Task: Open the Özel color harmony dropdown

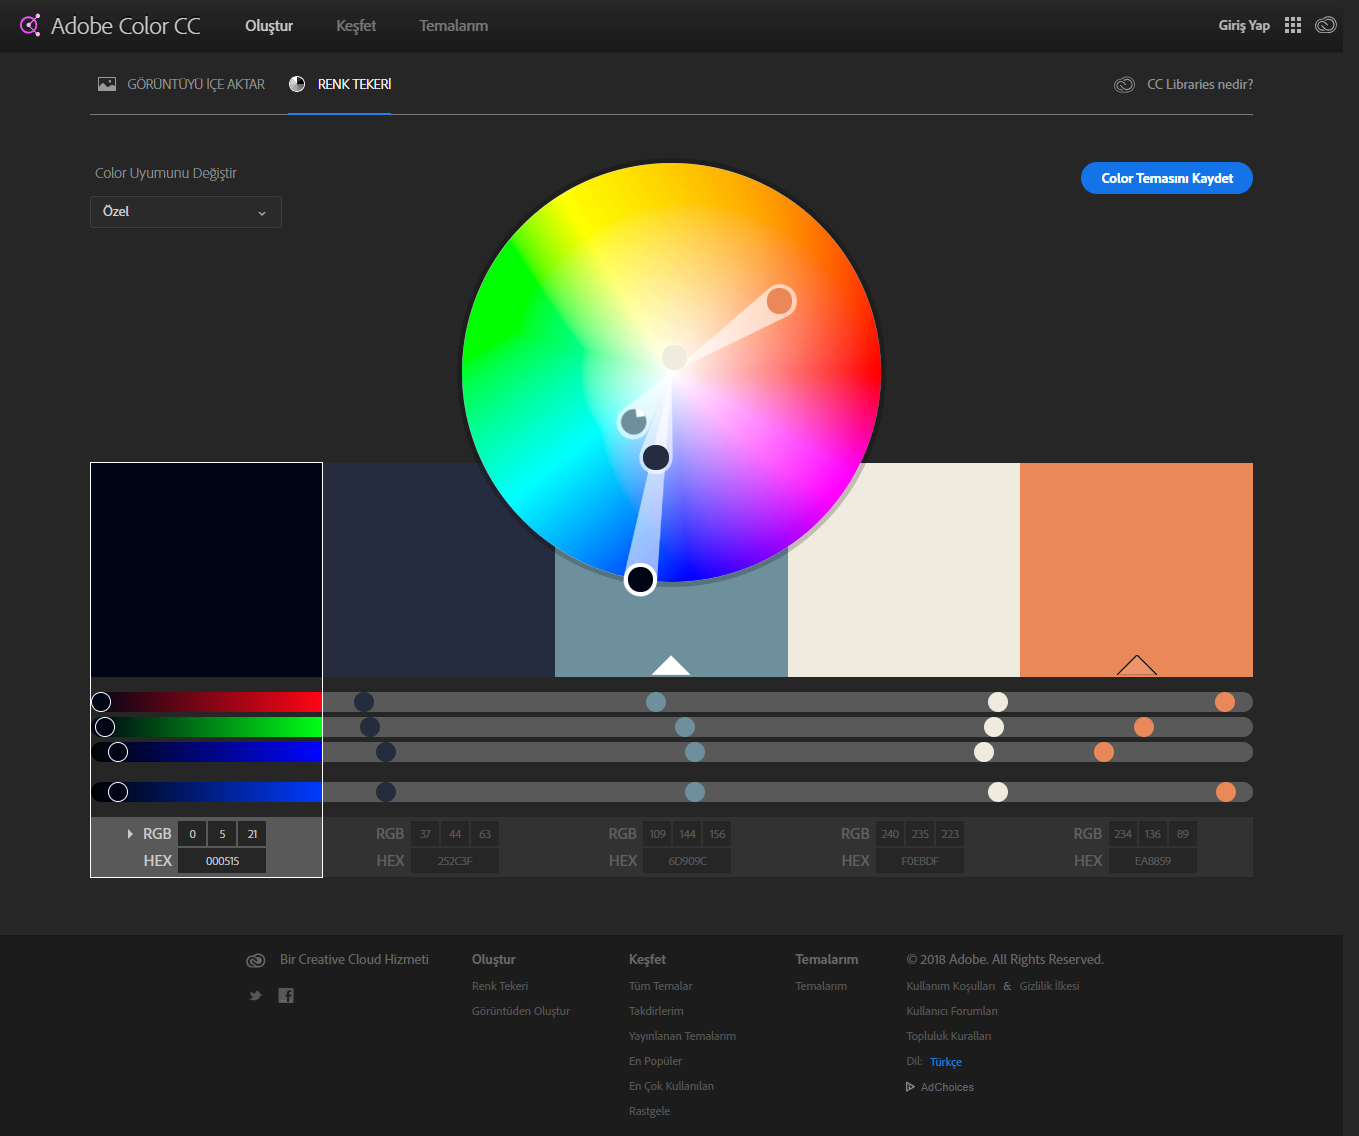Action: click(x=186, y=212)
